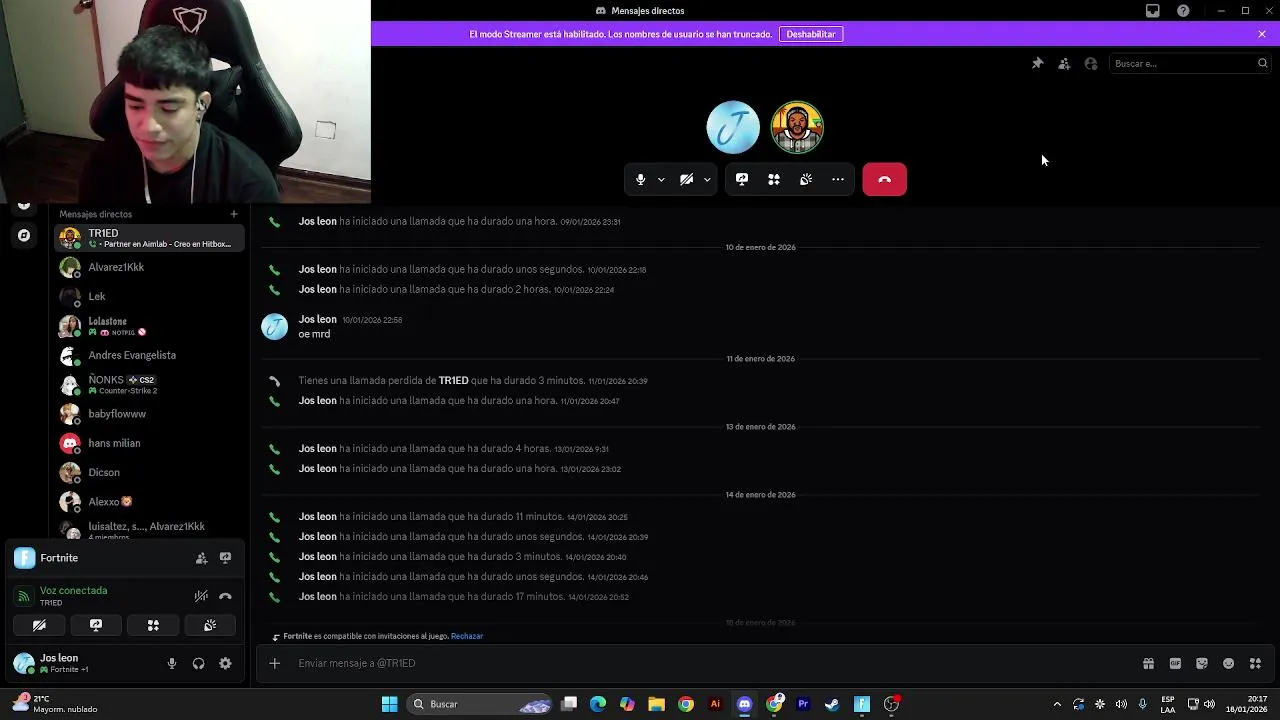Viewport: 1280px width, 720px height.
Task: Open camera options dropdown arrow in call
Action: (x=707, y=180)
